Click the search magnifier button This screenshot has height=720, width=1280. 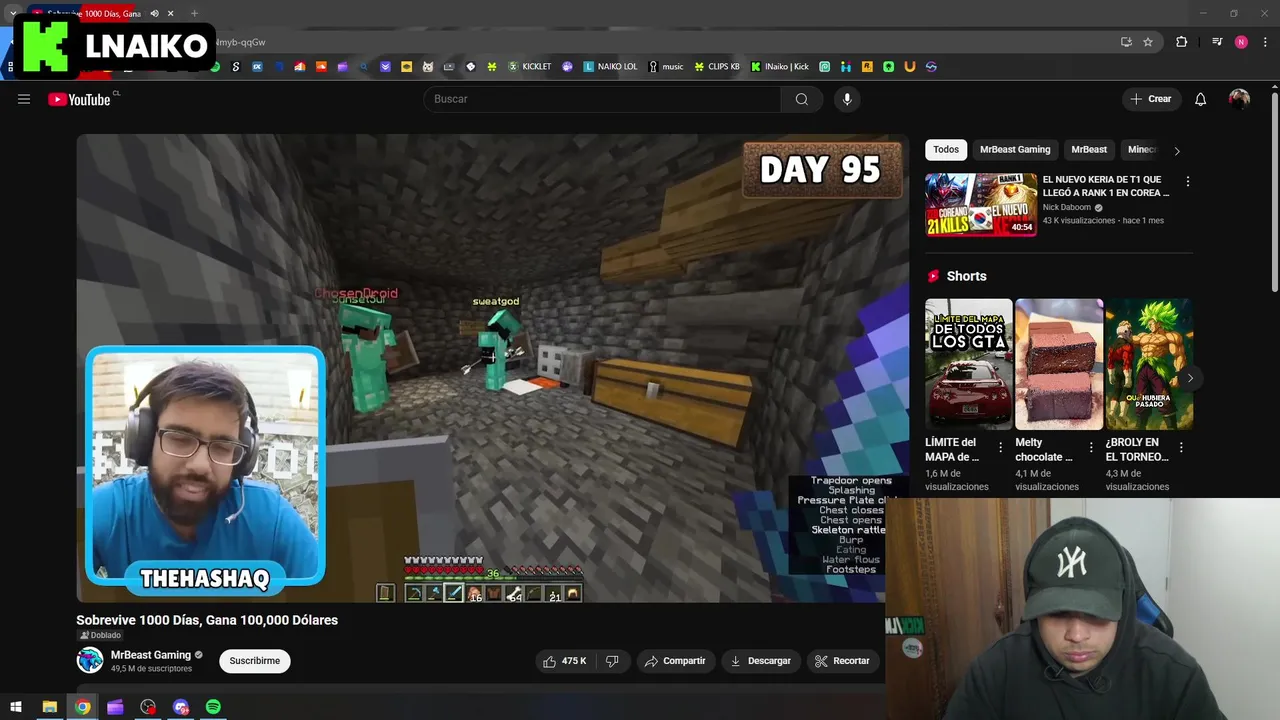coord(802,99)
